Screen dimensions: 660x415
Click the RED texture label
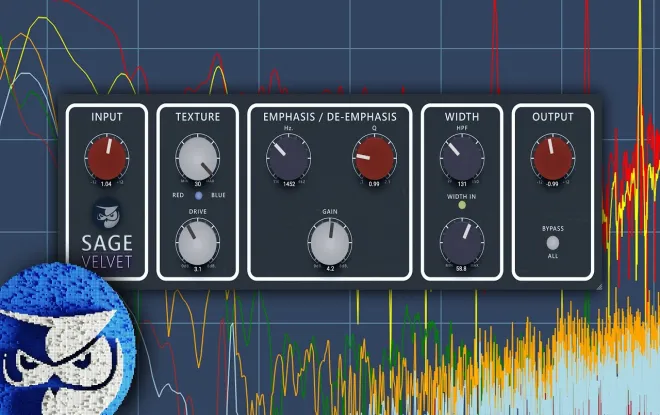(178, 195)
